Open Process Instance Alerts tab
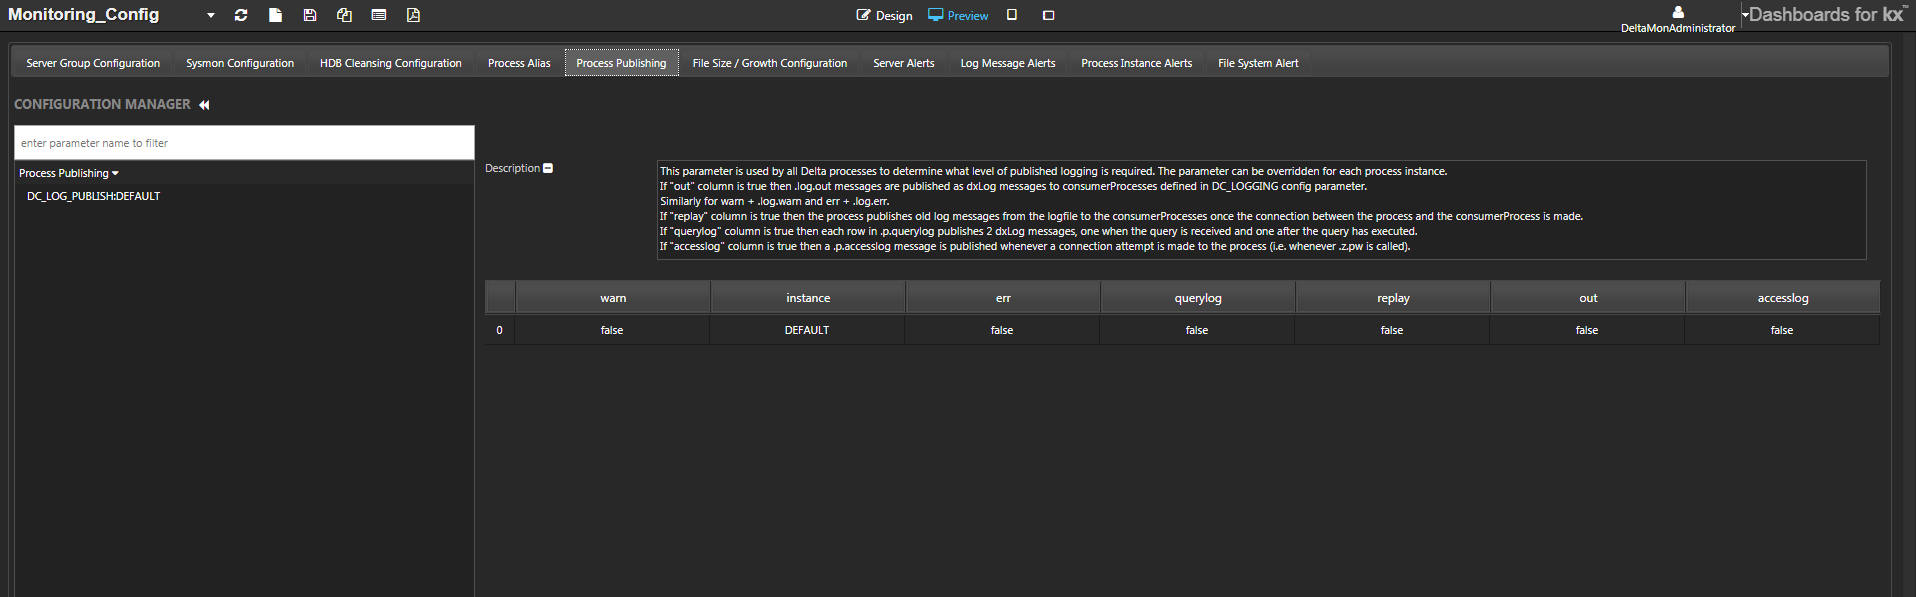 [1137, 63]
